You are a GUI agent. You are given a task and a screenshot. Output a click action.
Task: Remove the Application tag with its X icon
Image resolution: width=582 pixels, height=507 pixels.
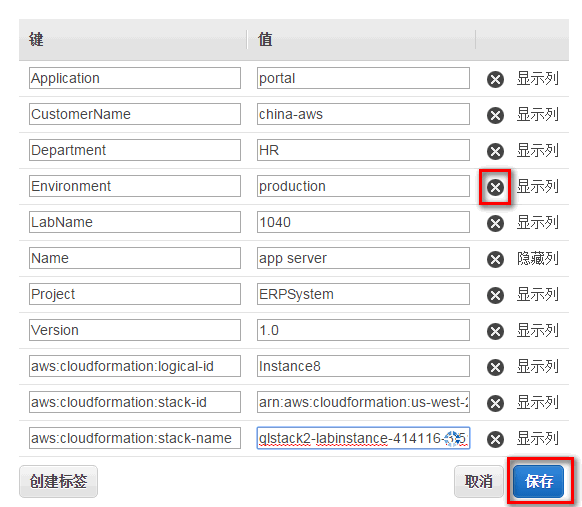coord(495,79)
